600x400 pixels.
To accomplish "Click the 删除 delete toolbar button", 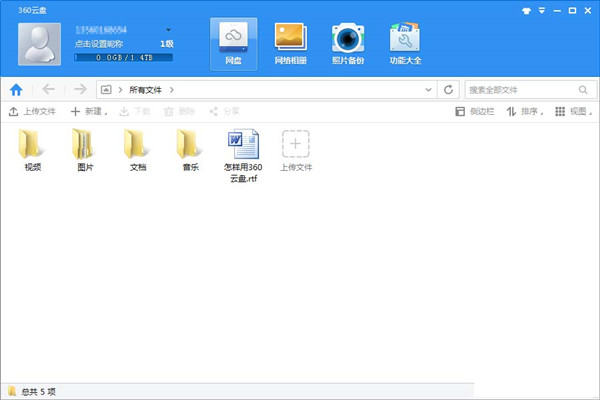I will 179,111.
